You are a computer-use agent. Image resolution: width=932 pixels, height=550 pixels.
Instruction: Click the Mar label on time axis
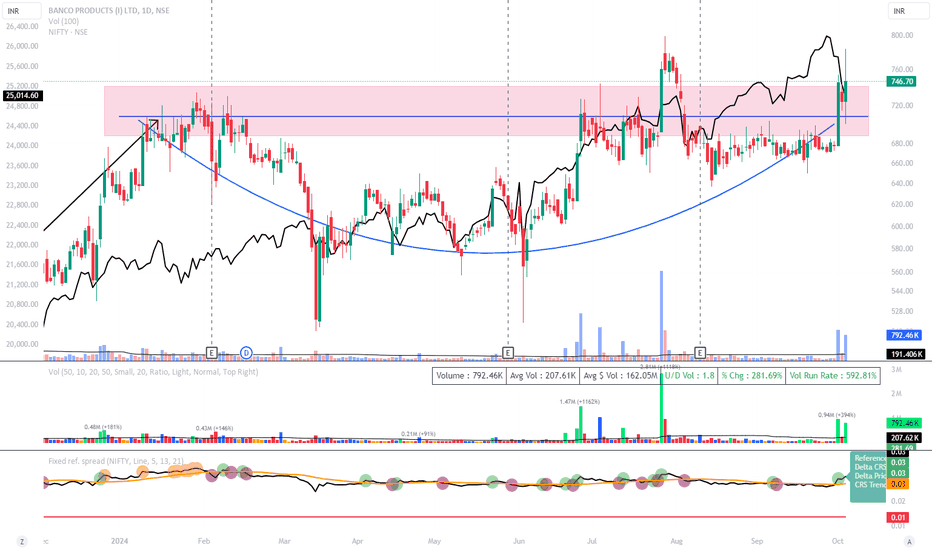(284, 541)
